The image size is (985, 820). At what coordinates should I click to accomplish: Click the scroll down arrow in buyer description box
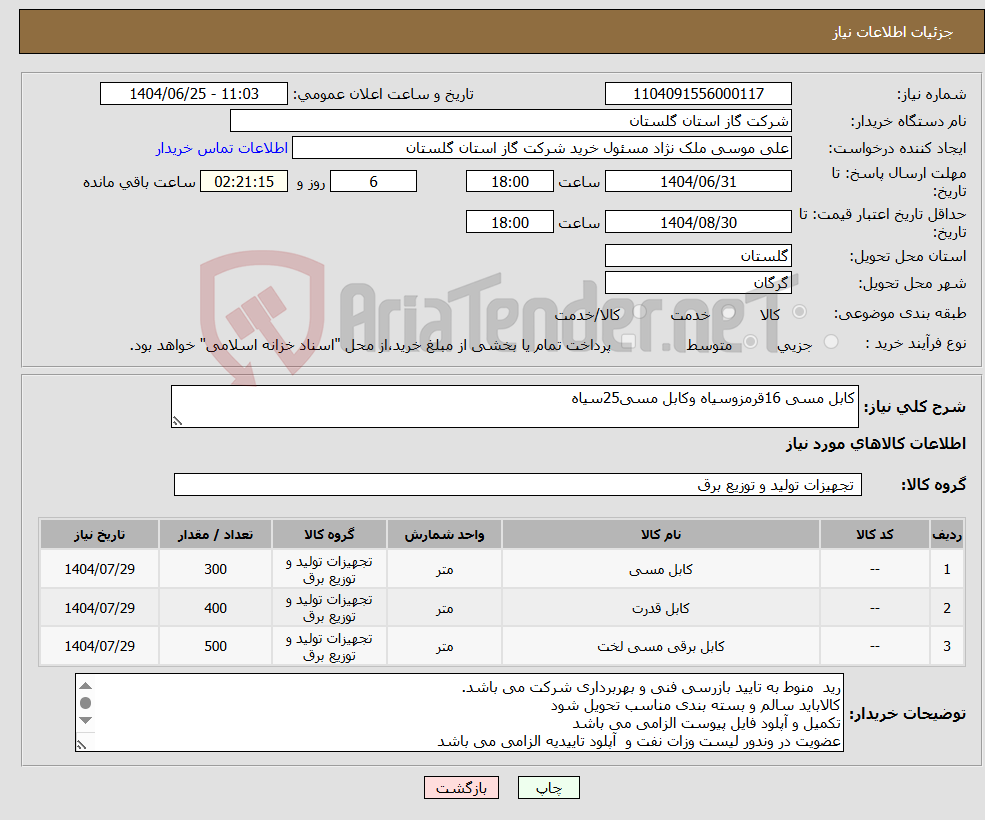(86, 721)
